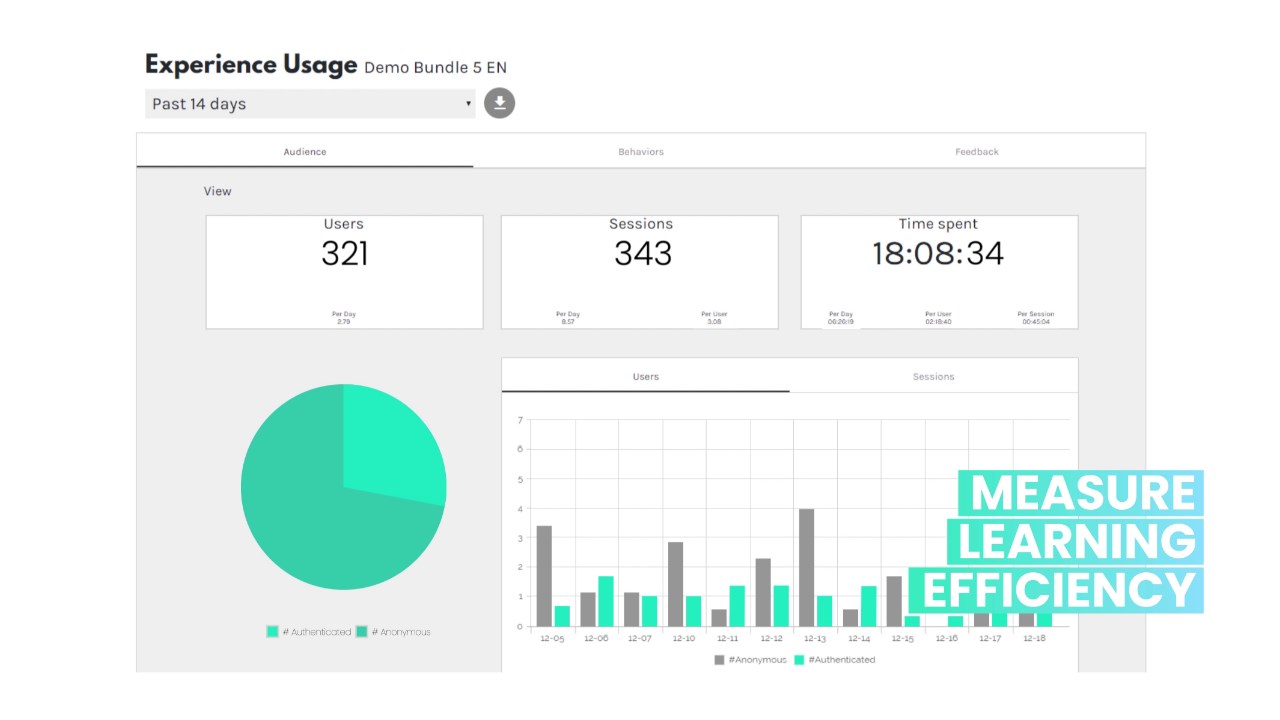Click the gray anonymous bar for 12-05
This screenshot has height=720, width=1280.
click(x=544, y=576)
